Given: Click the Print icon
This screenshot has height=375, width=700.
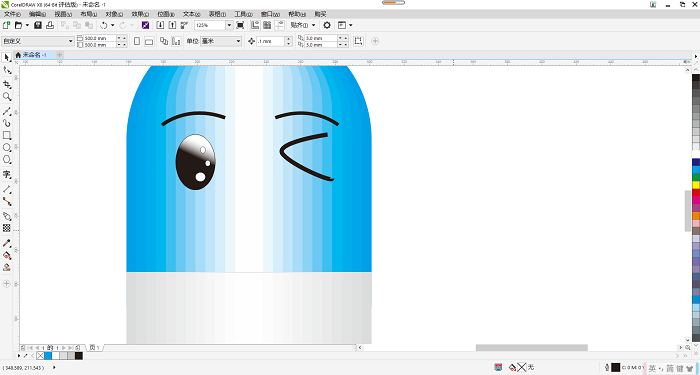Looking at the screenshot, I should point(50,25).
